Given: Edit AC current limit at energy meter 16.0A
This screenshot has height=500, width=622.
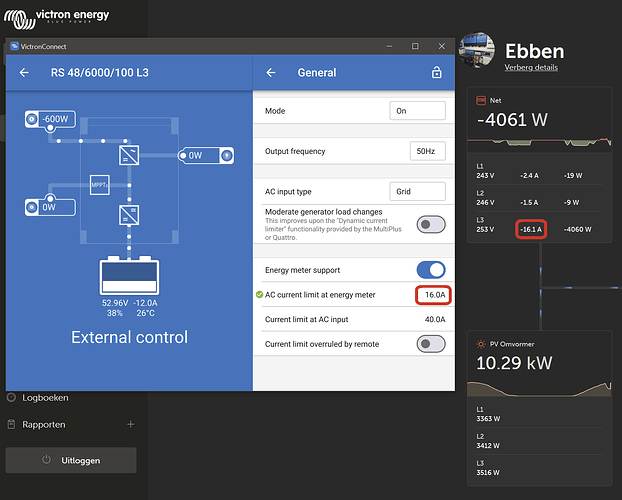Looking at the screenshot, I should pyautogui.click(x=433, y=295).
